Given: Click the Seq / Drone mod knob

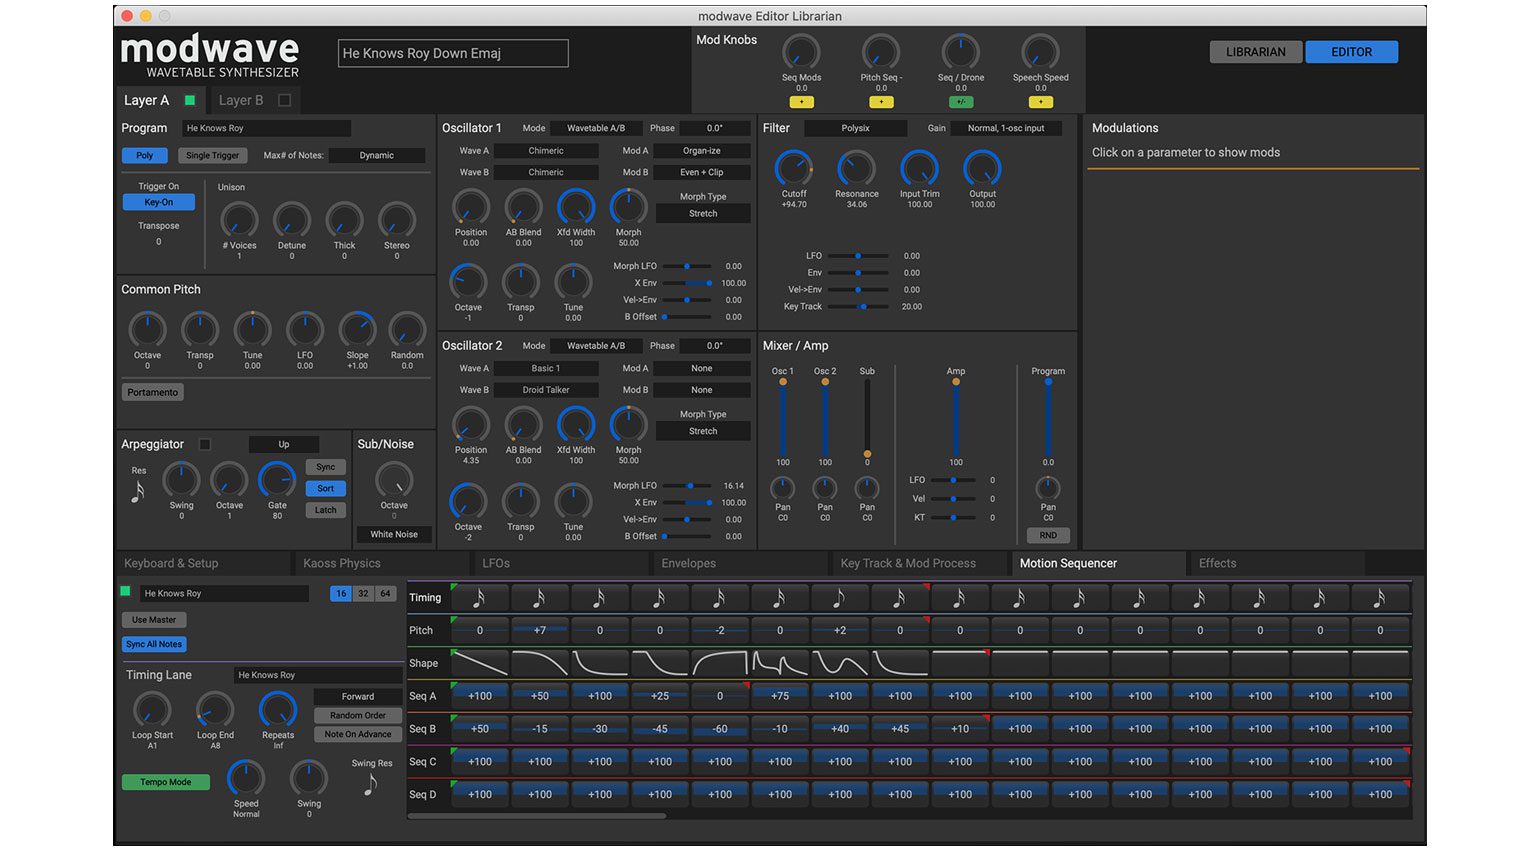Looking at the screenshot, I should [x=960, y=52].
